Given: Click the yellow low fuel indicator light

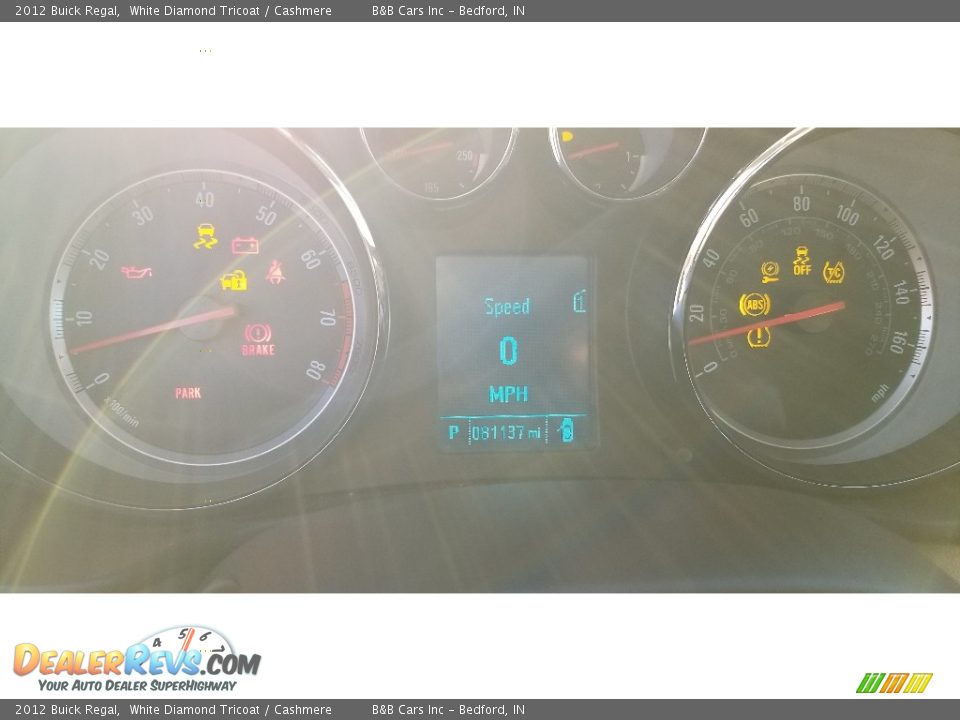Looking at the screenshot, I should [567, 136].
